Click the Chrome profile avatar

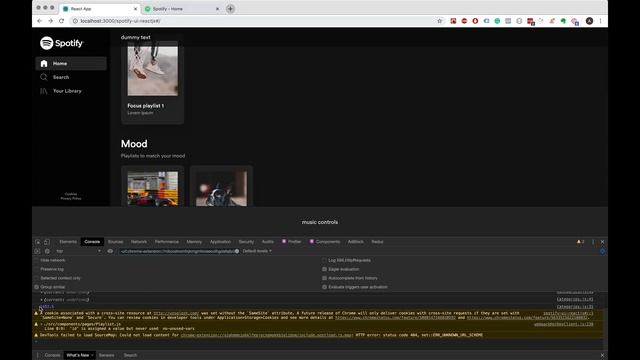click(x=589, y=21)
